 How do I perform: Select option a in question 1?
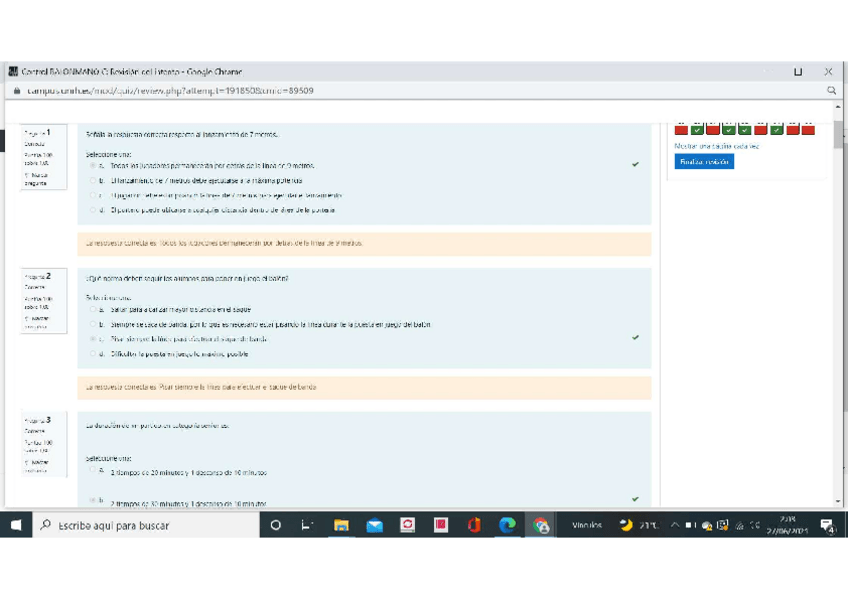click(92, 165)
